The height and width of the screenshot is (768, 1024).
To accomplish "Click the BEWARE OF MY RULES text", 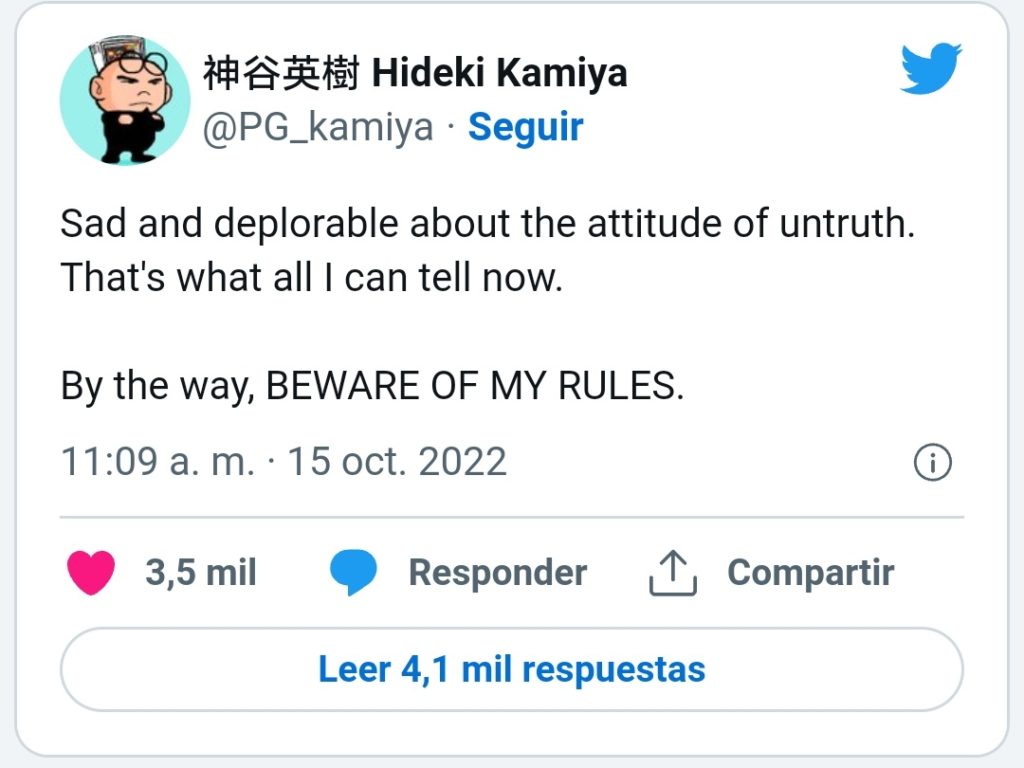I will tap(475, 385).
